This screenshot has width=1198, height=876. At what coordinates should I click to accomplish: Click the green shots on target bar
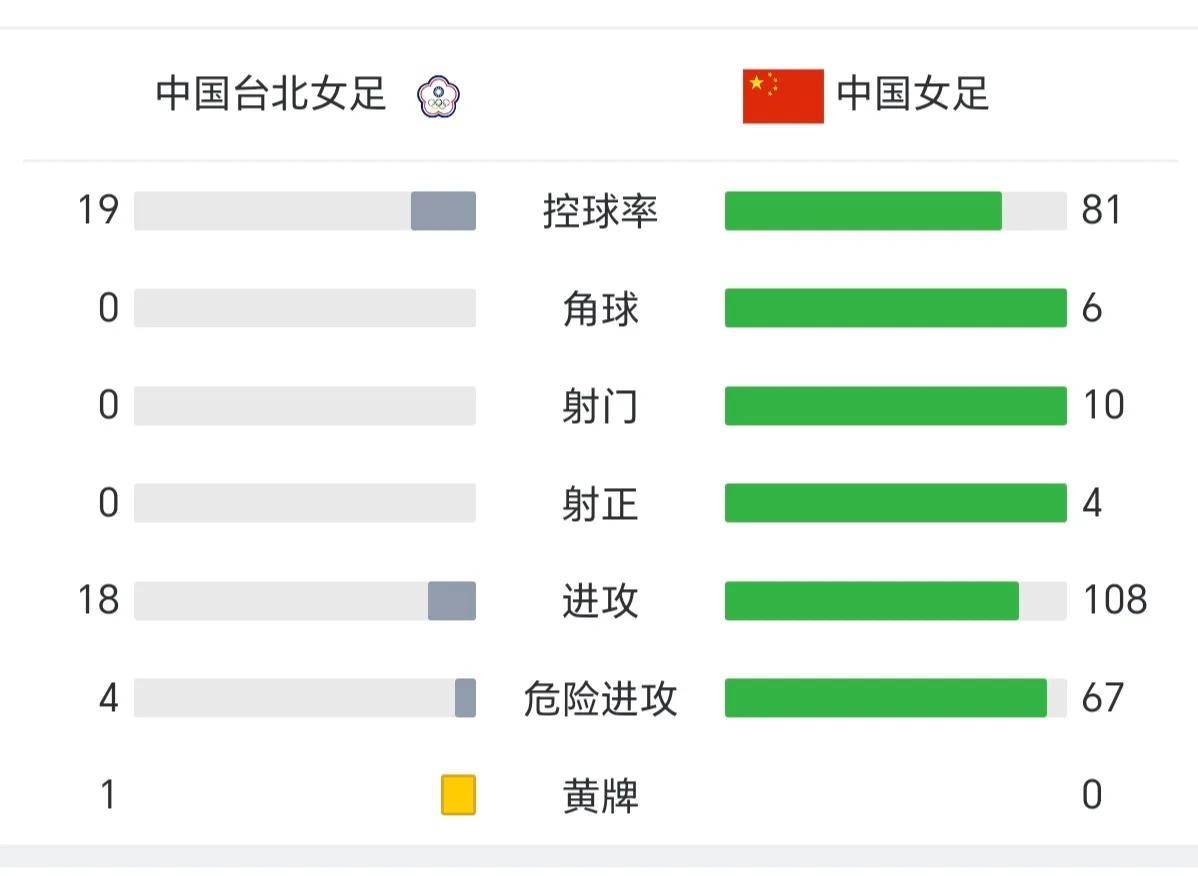[x=895, y=503]
